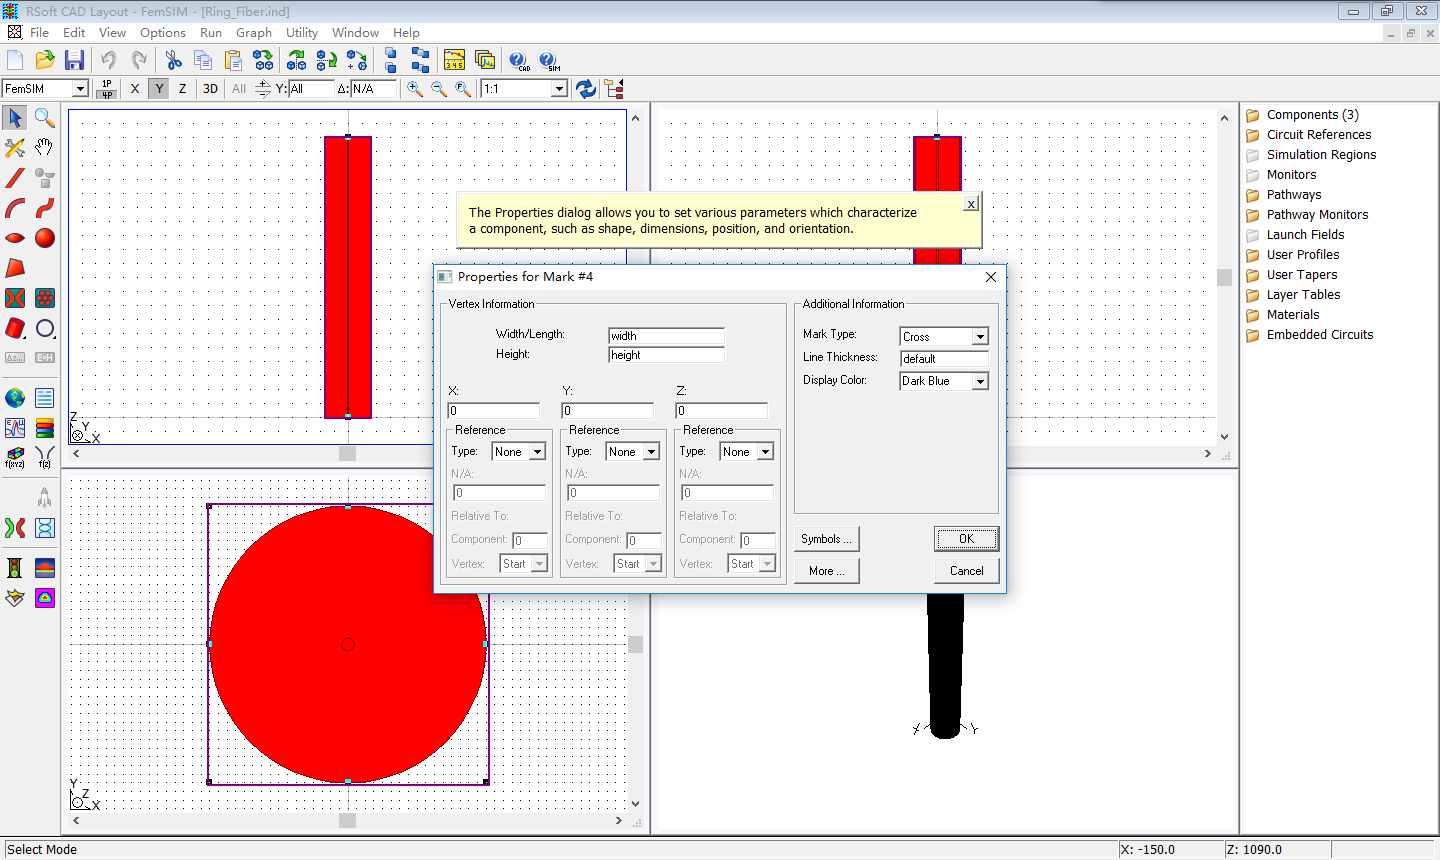This screenshot has width=1440, height=860.
Task: Select the polygon shape tool
Action: pyautogui.click(x=15, y=268)
